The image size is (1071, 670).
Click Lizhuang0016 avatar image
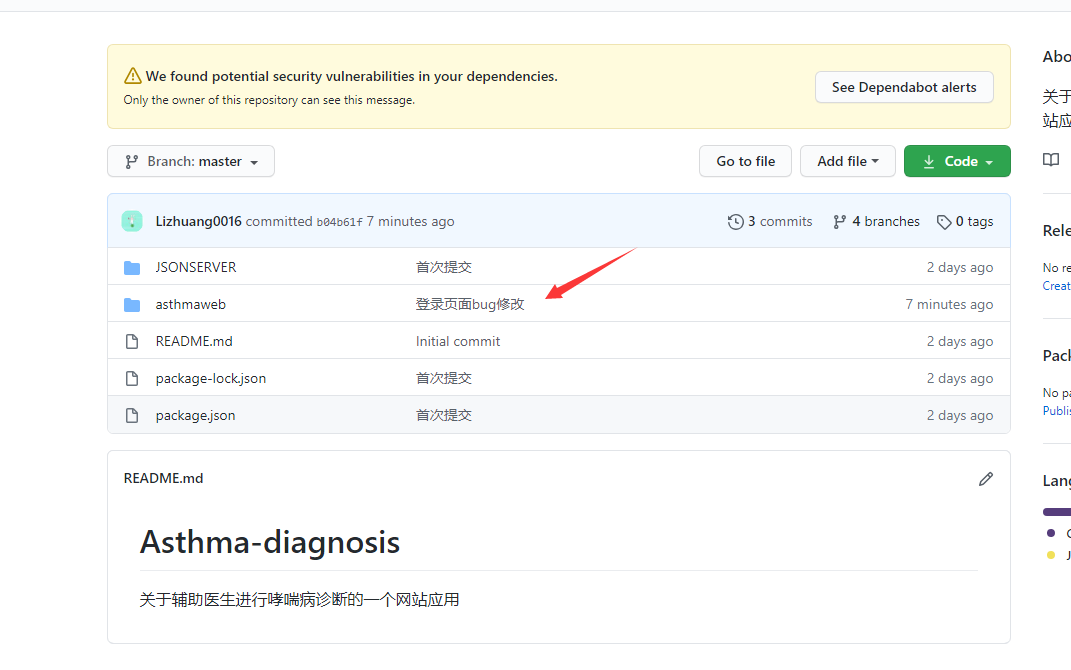coord(132,221)
